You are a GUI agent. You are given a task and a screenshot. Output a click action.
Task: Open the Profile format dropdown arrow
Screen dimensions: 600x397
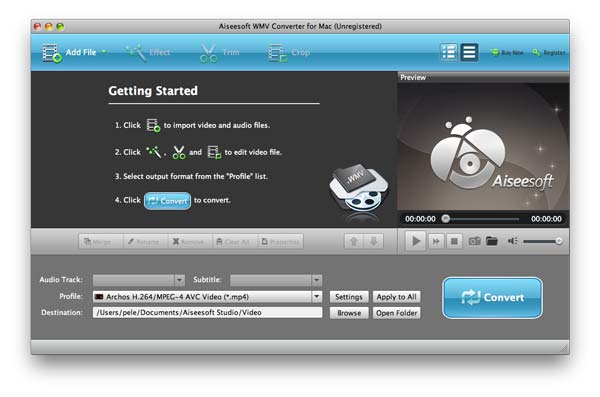click(x=316, y=296)
